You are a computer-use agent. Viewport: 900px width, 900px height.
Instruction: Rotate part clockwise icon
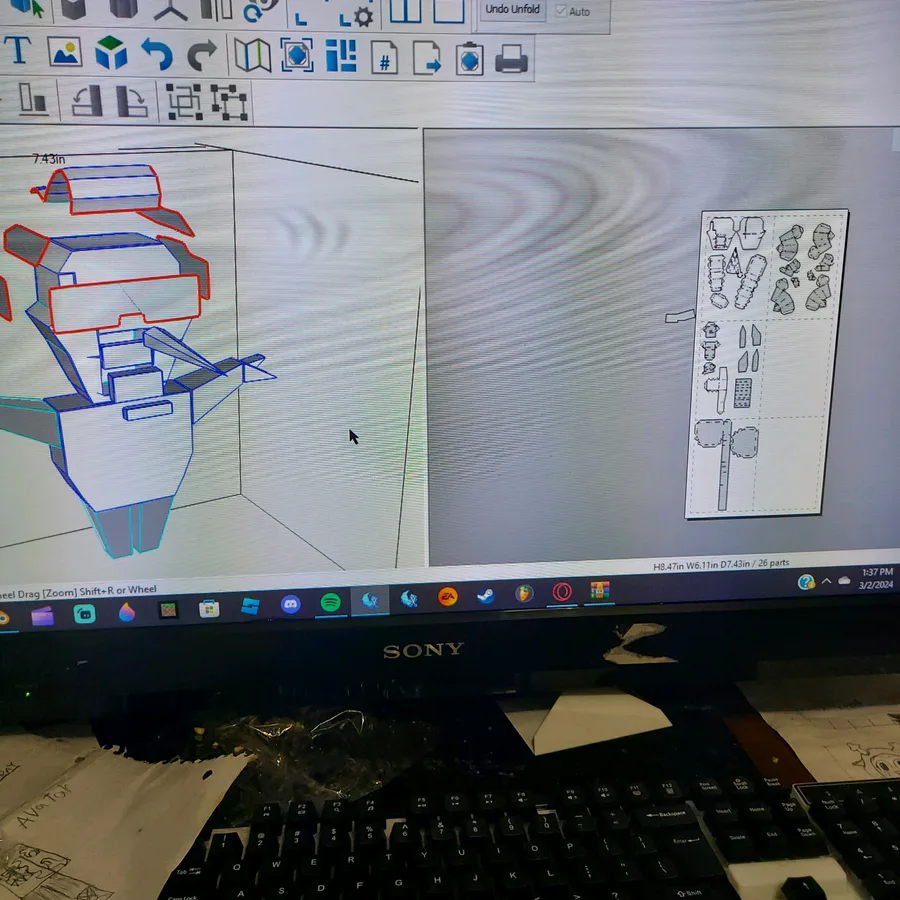(131, 102)
